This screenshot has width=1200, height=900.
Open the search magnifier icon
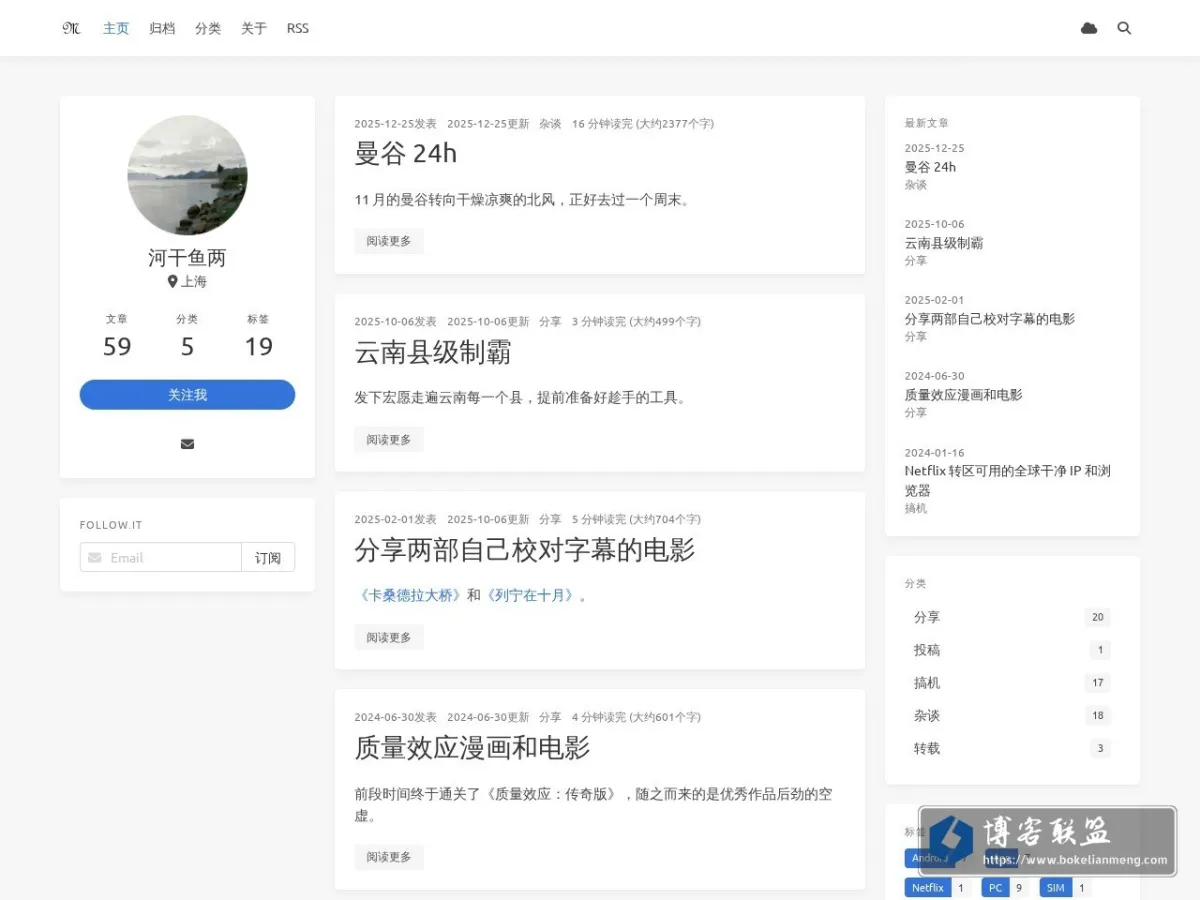pos(1124,28)
